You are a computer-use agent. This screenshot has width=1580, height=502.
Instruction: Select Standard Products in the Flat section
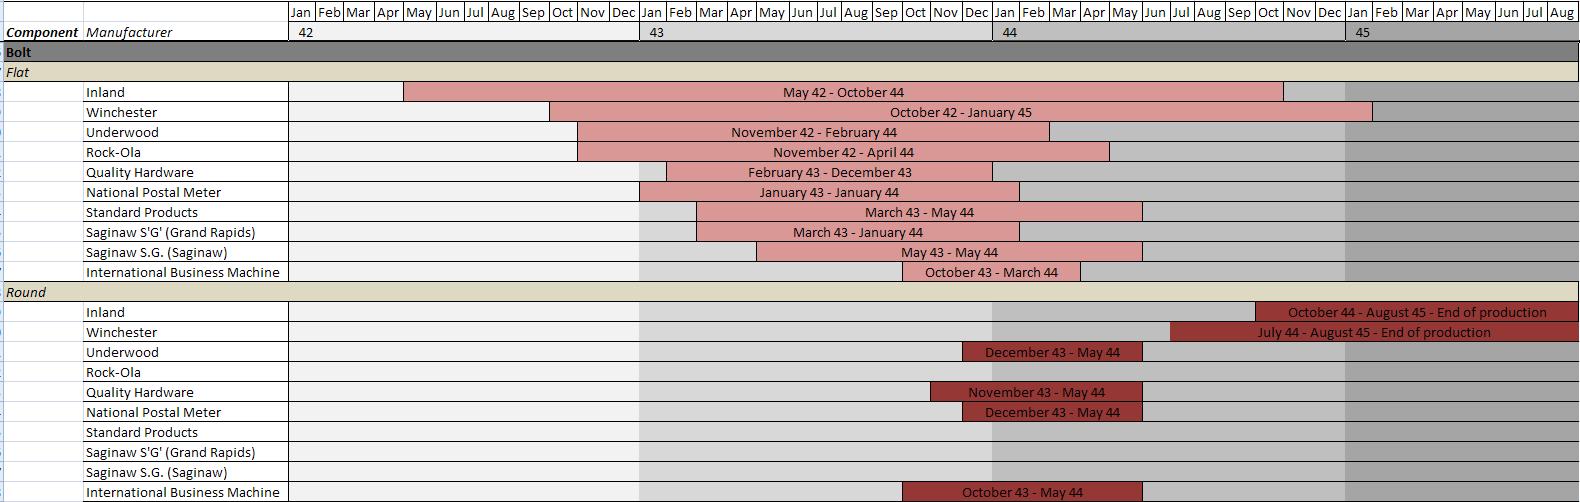tap(186, 212)
